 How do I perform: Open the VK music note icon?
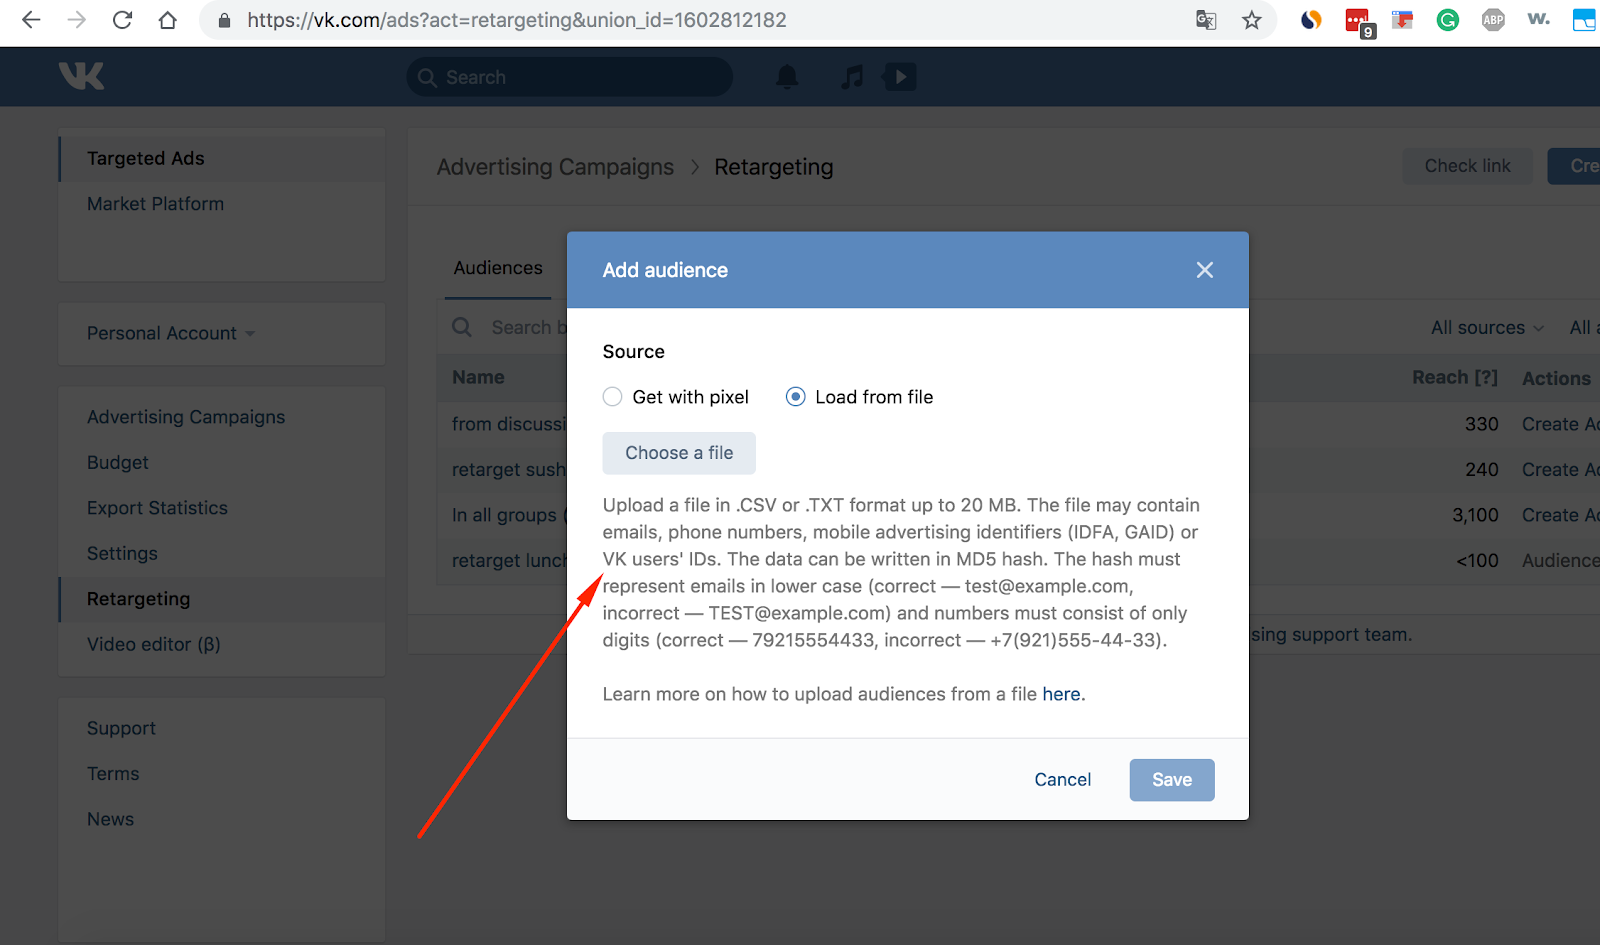852,77
